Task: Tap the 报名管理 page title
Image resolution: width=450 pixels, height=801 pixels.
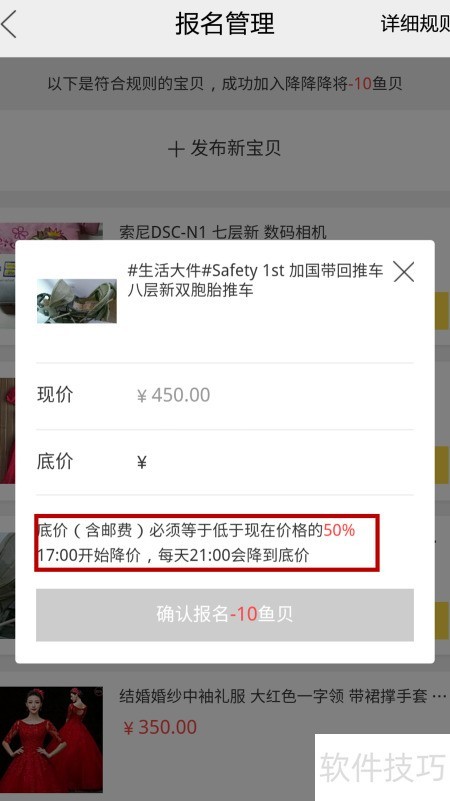Action: pyautogui.click(x=225, y=24)
